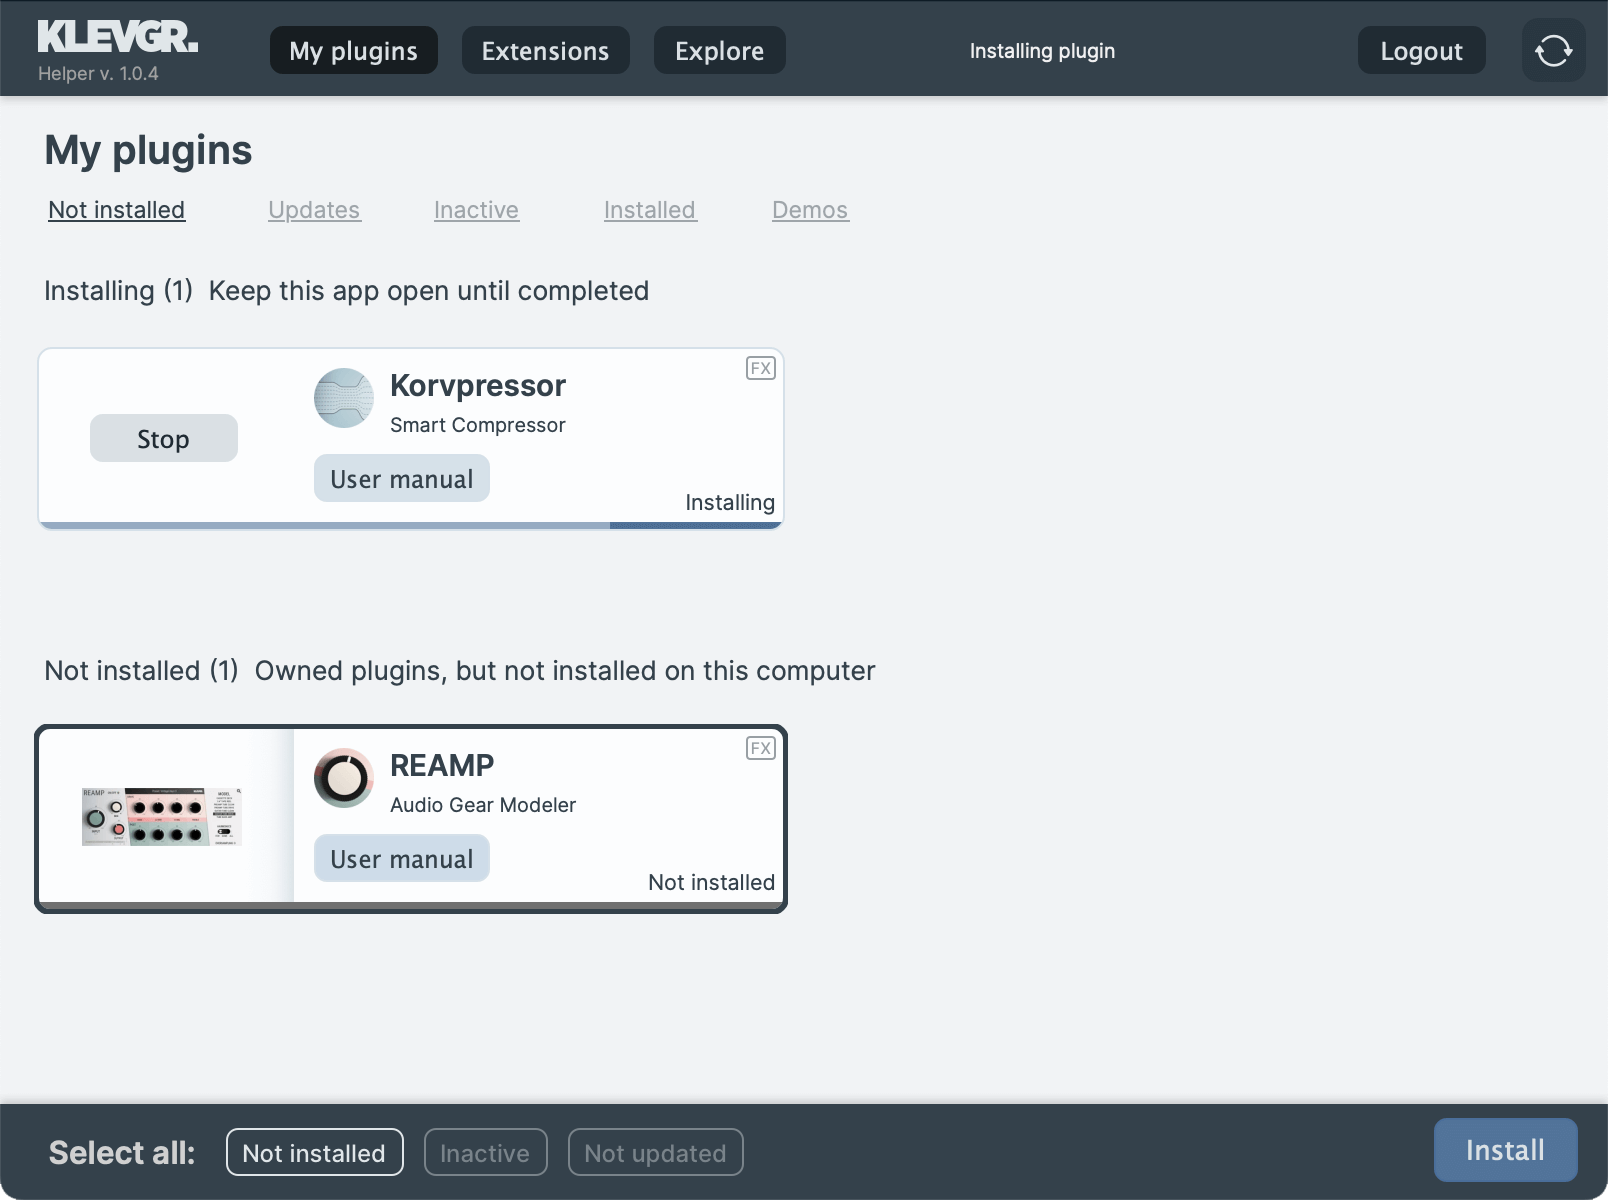
Task: Switch to the Updates tab
Action: [314, 210]
